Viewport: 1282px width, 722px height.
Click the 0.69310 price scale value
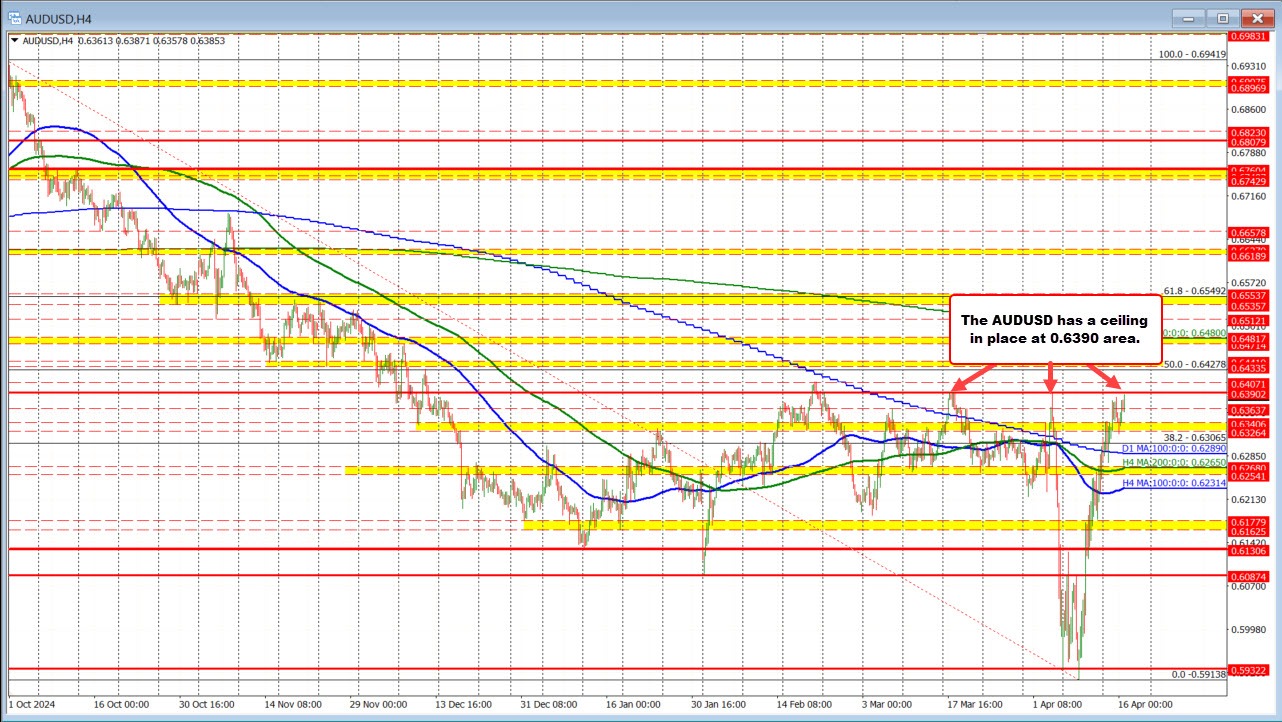1250,65
